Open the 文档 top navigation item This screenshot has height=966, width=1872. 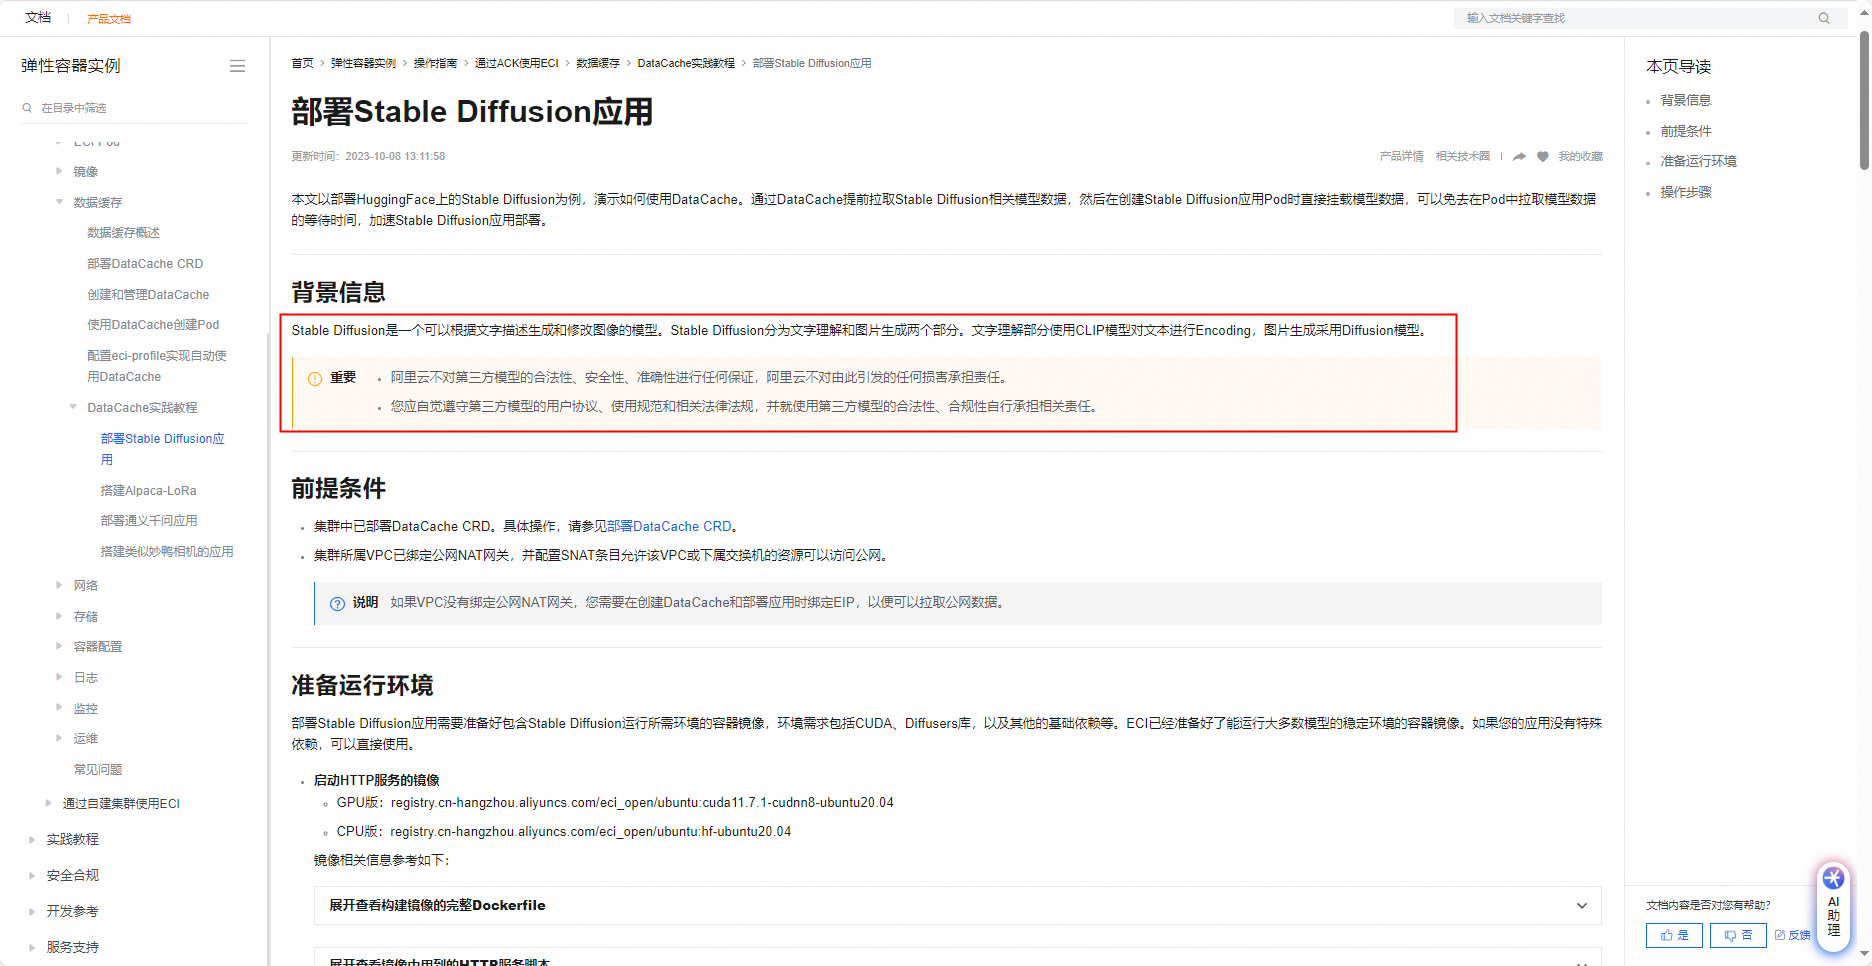[x=38, y=17]
